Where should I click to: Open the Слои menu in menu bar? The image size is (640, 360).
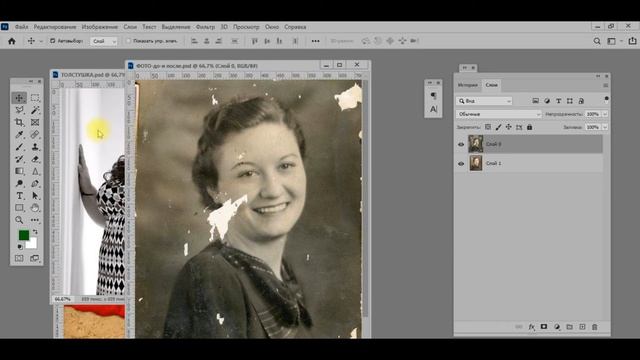(x=130, y=27)
